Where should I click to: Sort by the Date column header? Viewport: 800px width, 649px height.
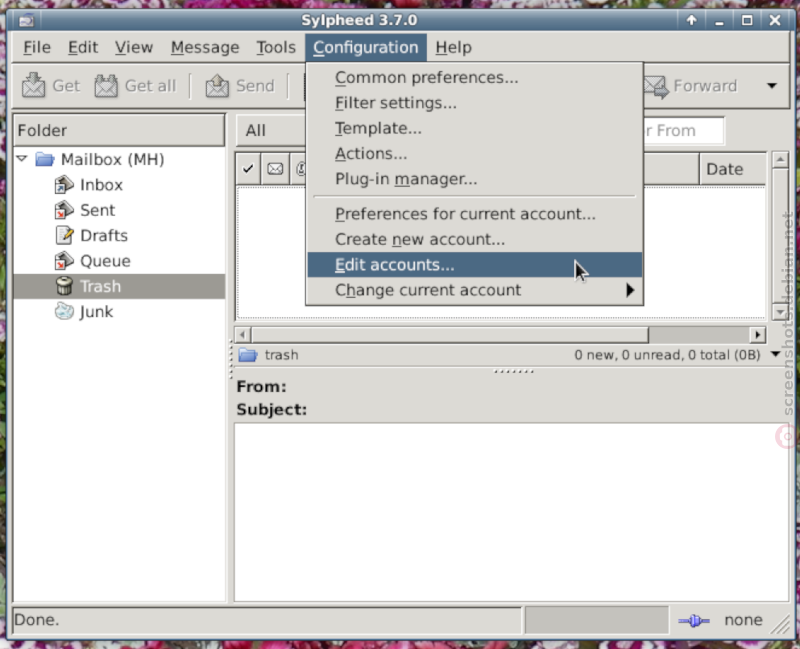[x=732, y=169]
